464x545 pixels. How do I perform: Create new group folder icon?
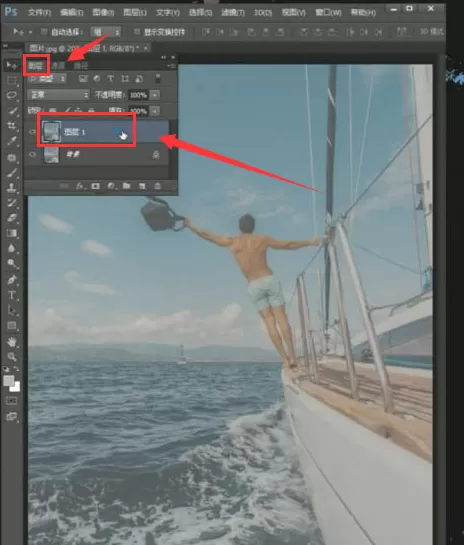(x=127, y=186)
